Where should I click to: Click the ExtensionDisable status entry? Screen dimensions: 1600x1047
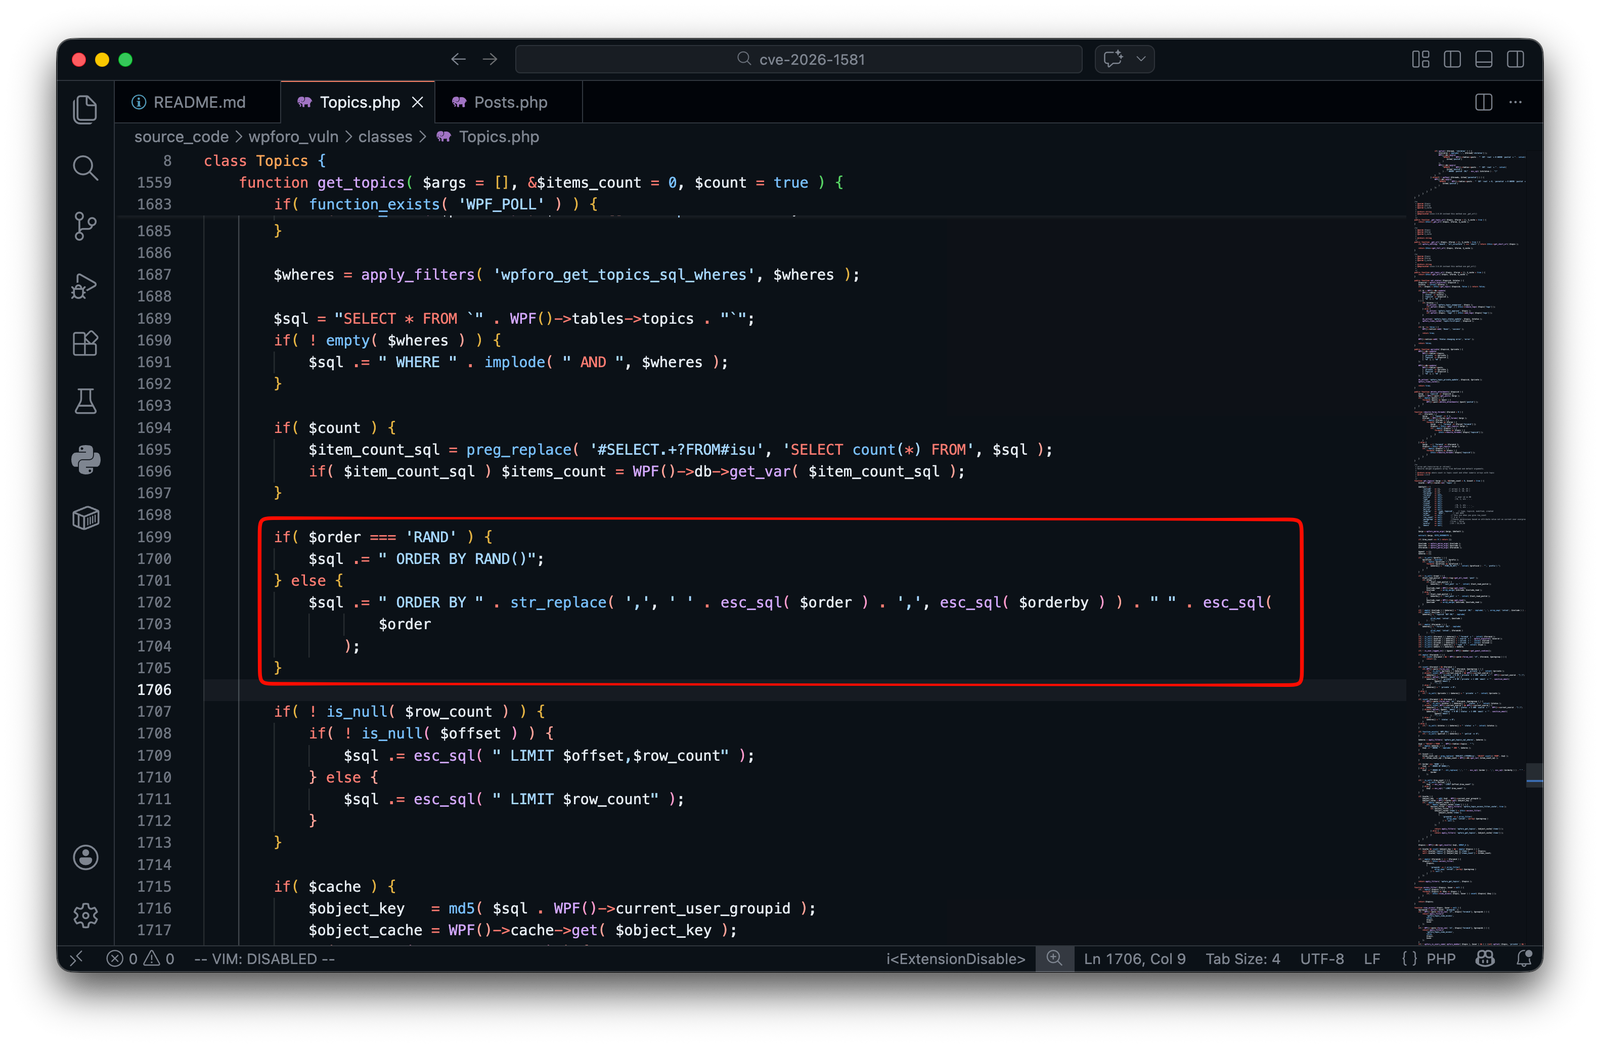pyautogui.click(x=955, y=959)
